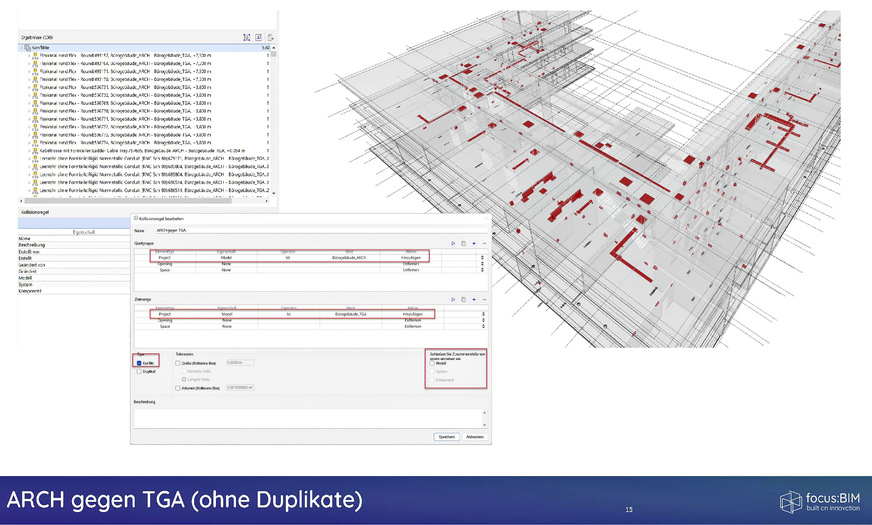872x525 pixels.
Task: Uncheck the Konflikt type checkbox
Action: click(137, 363)
